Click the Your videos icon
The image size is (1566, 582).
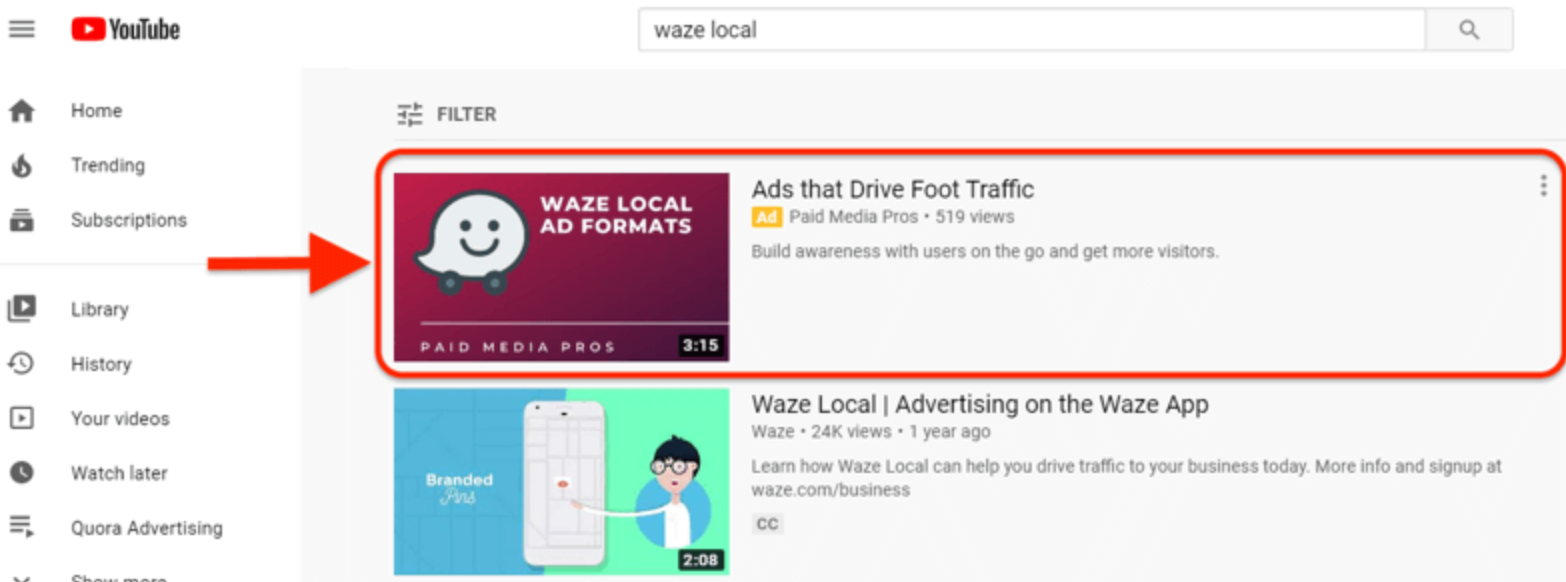22,418
